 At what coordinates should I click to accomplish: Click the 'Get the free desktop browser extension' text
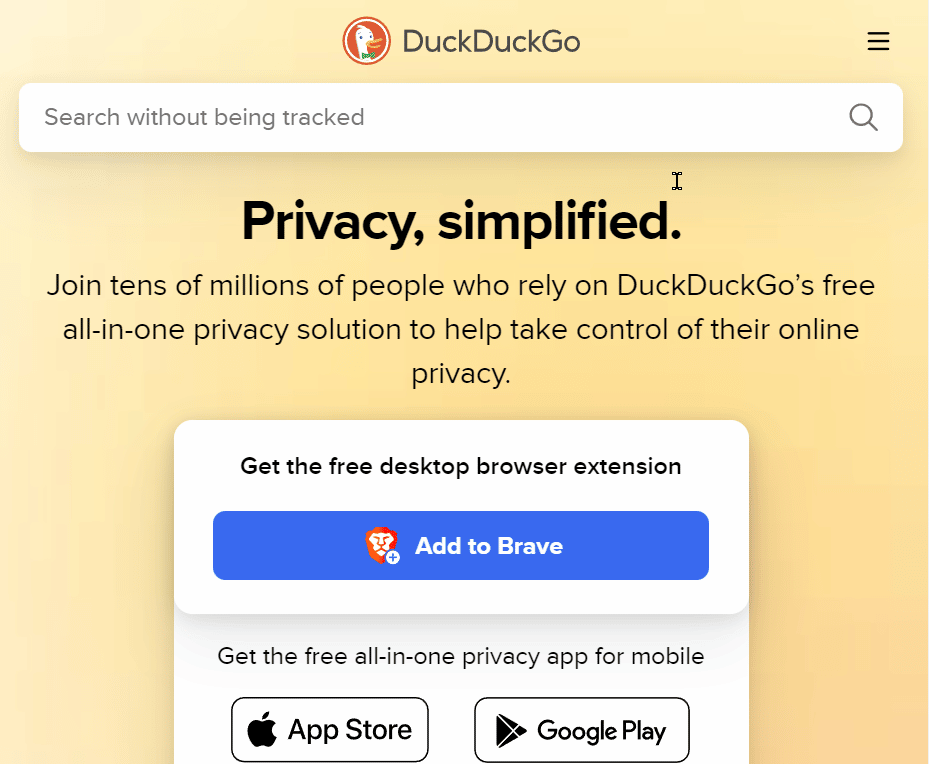click(461, 466)
